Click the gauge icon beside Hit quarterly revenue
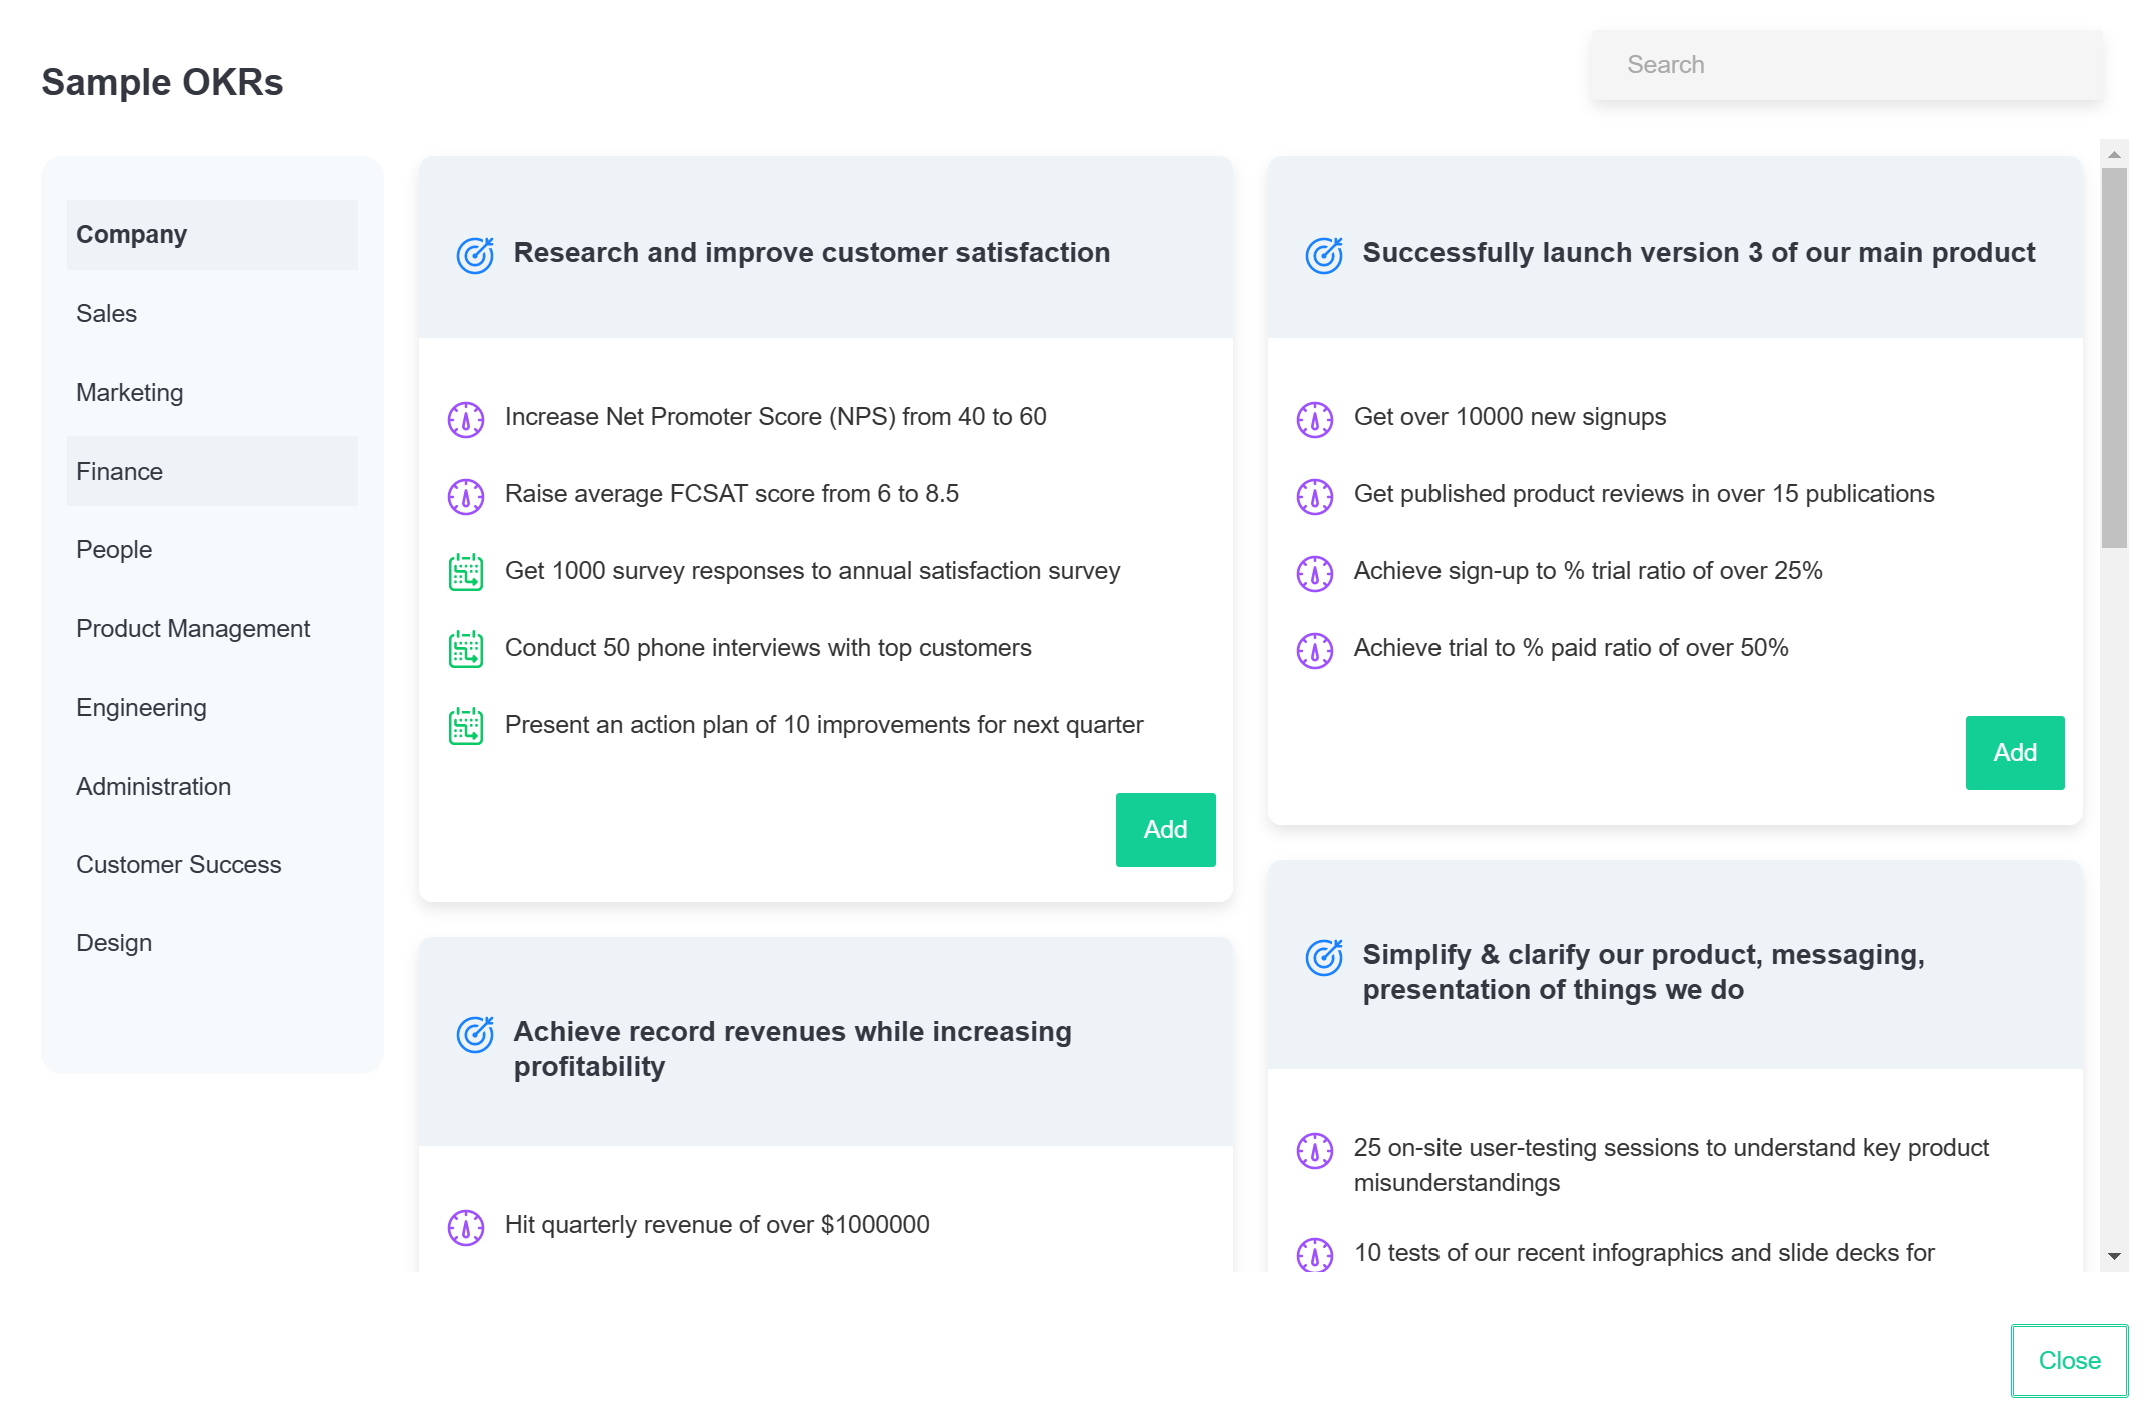This screenshot has height=1412, width=2150. [x=465, y=1226]
